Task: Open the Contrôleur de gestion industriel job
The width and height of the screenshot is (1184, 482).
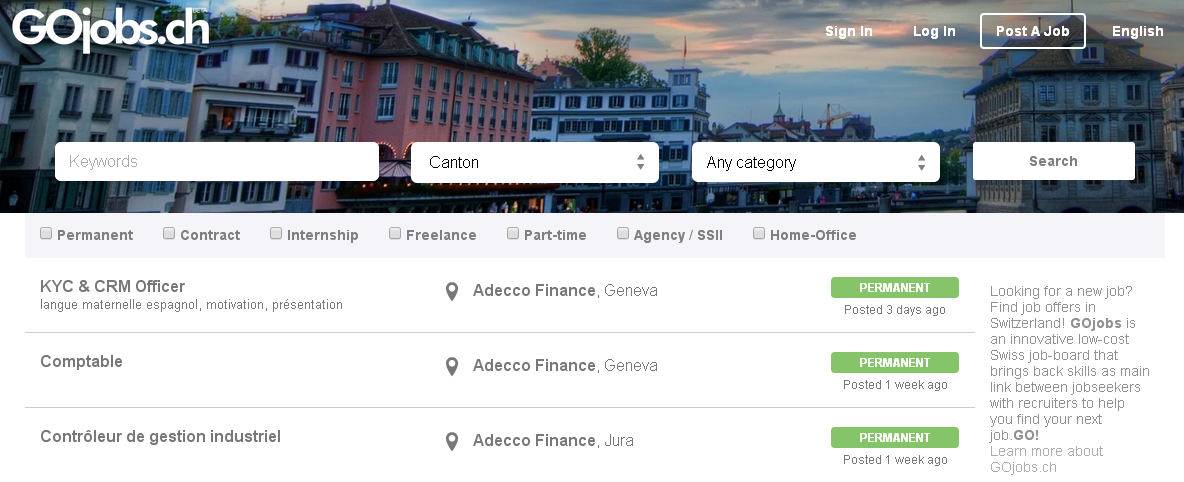Action: point(160,437)
